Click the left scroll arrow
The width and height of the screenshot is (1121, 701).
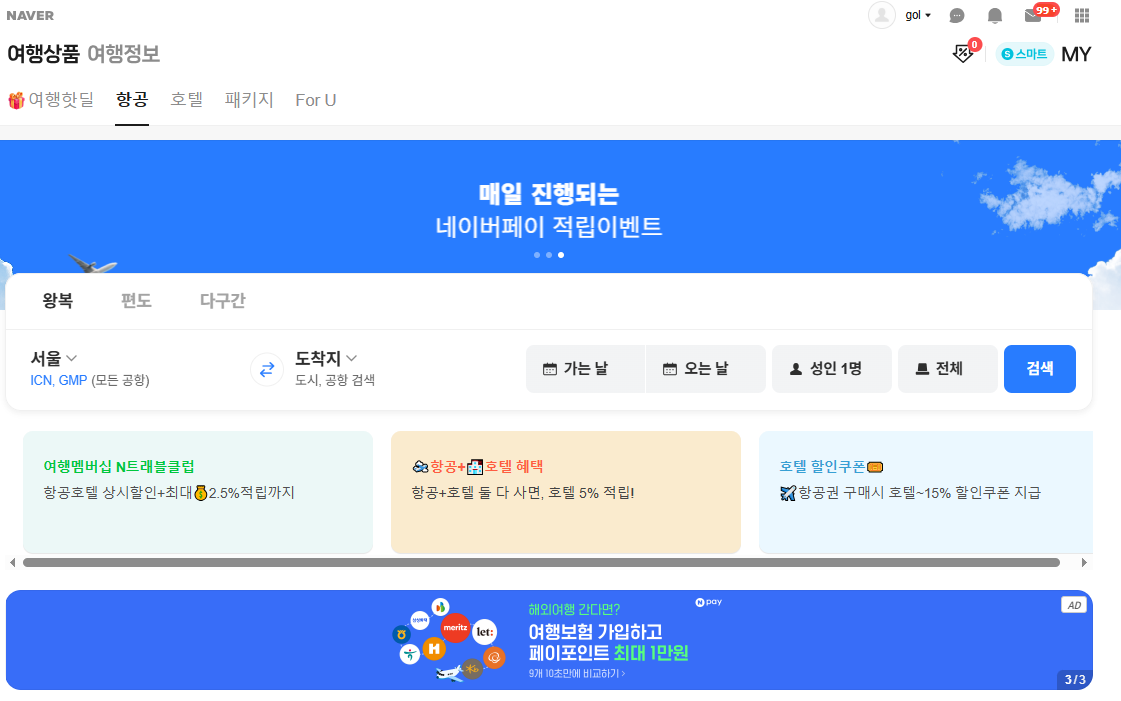(12, 563)
